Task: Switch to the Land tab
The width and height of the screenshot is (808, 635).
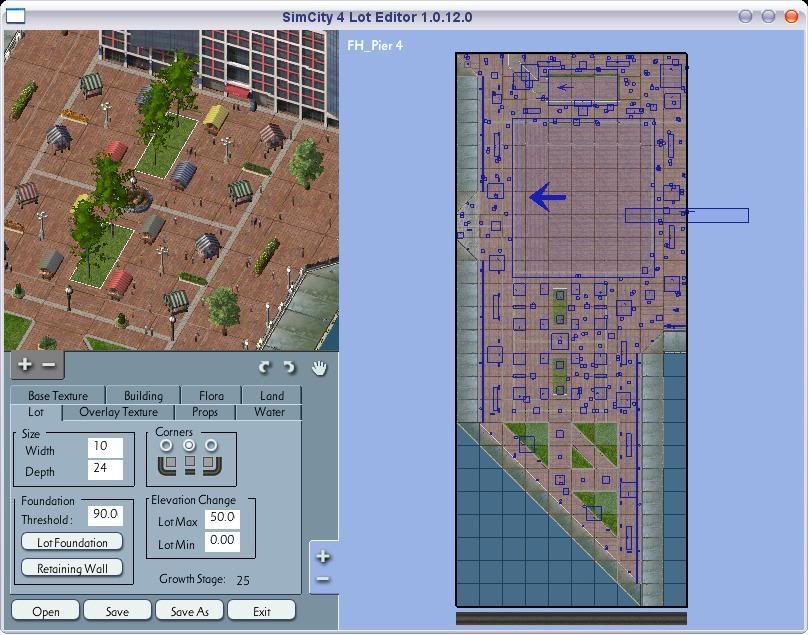Action: pos(272,395)
